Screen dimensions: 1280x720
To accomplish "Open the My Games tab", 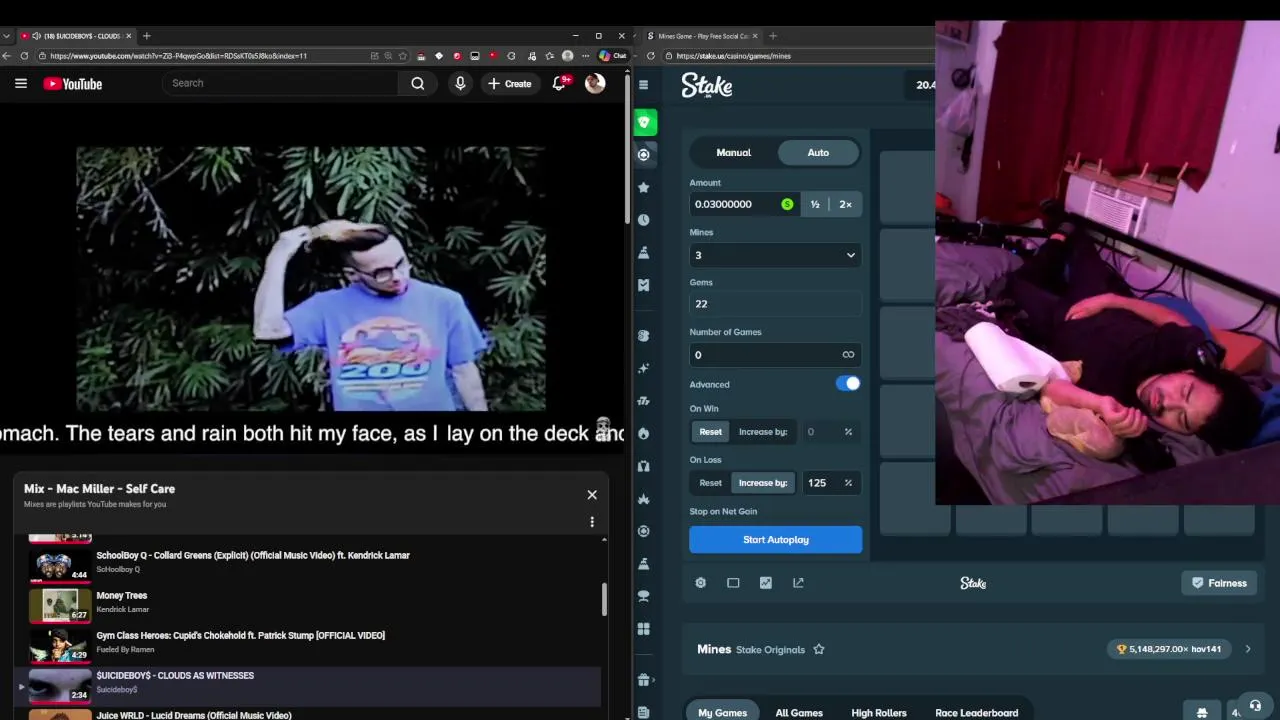I will (x=723, y=713).
